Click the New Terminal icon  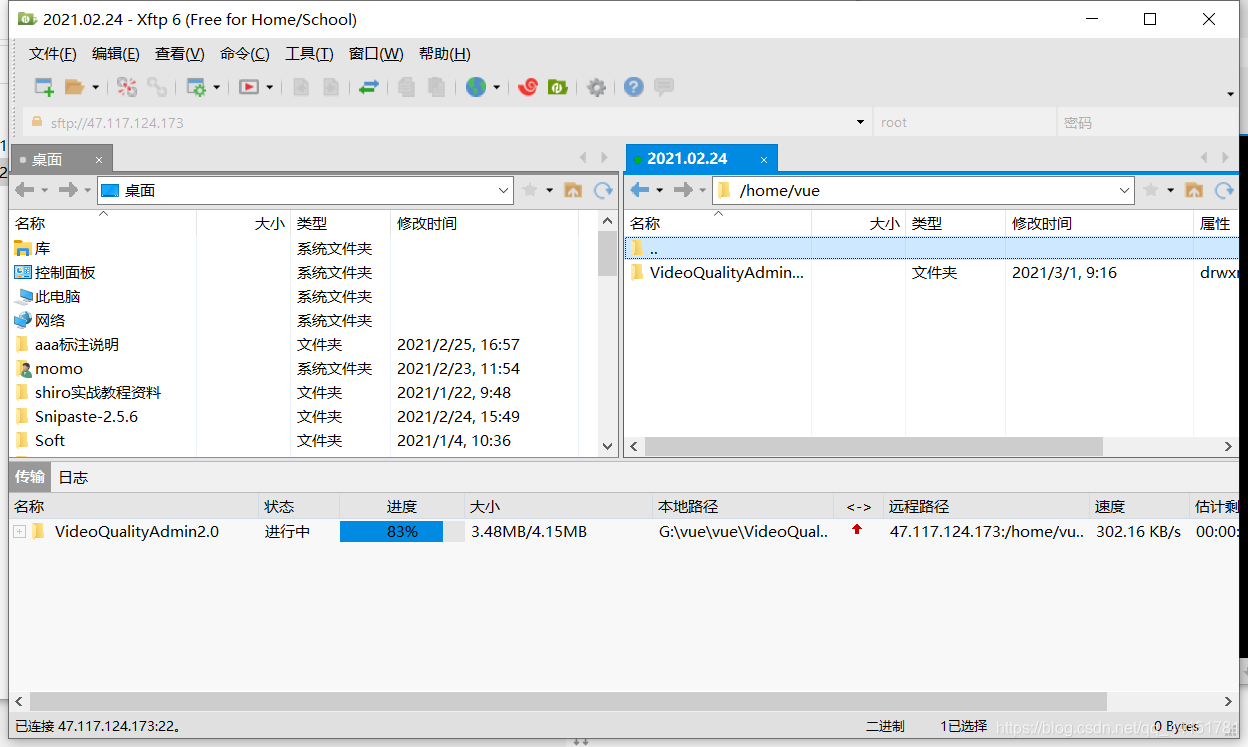click(249, 87)
